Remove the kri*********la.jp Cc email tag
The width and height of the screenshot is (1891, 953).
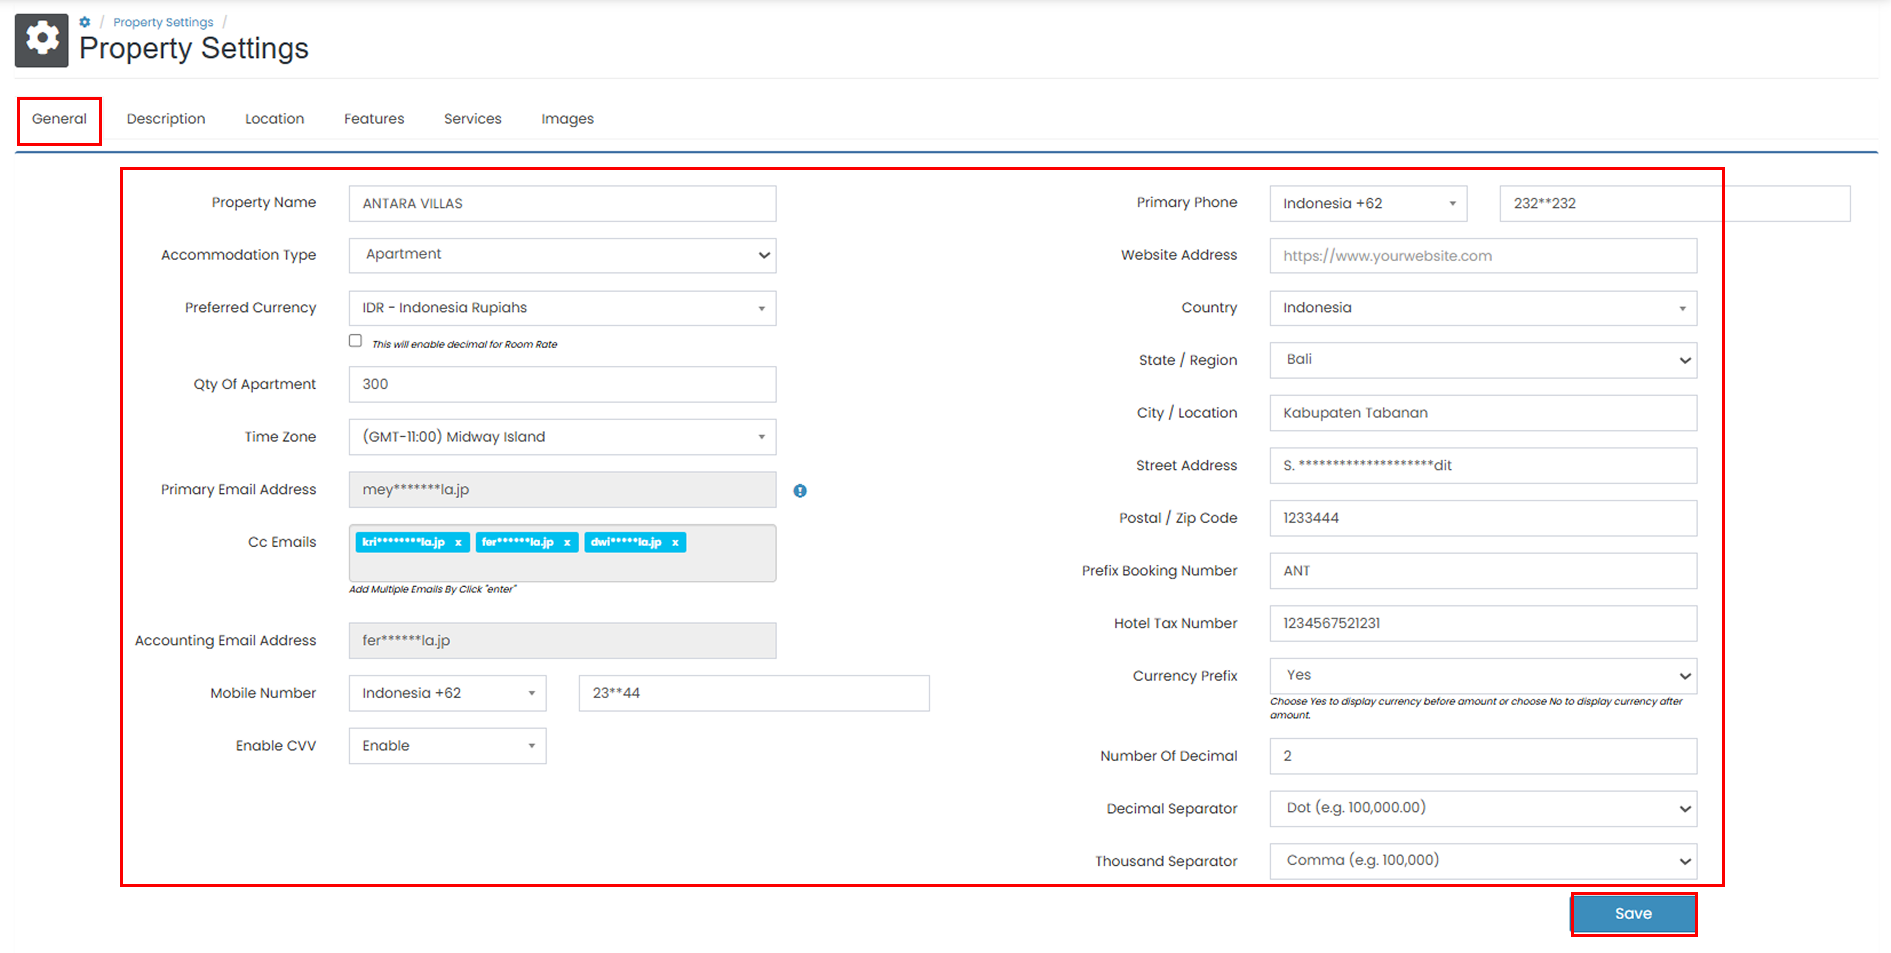(x=459, y=542)
